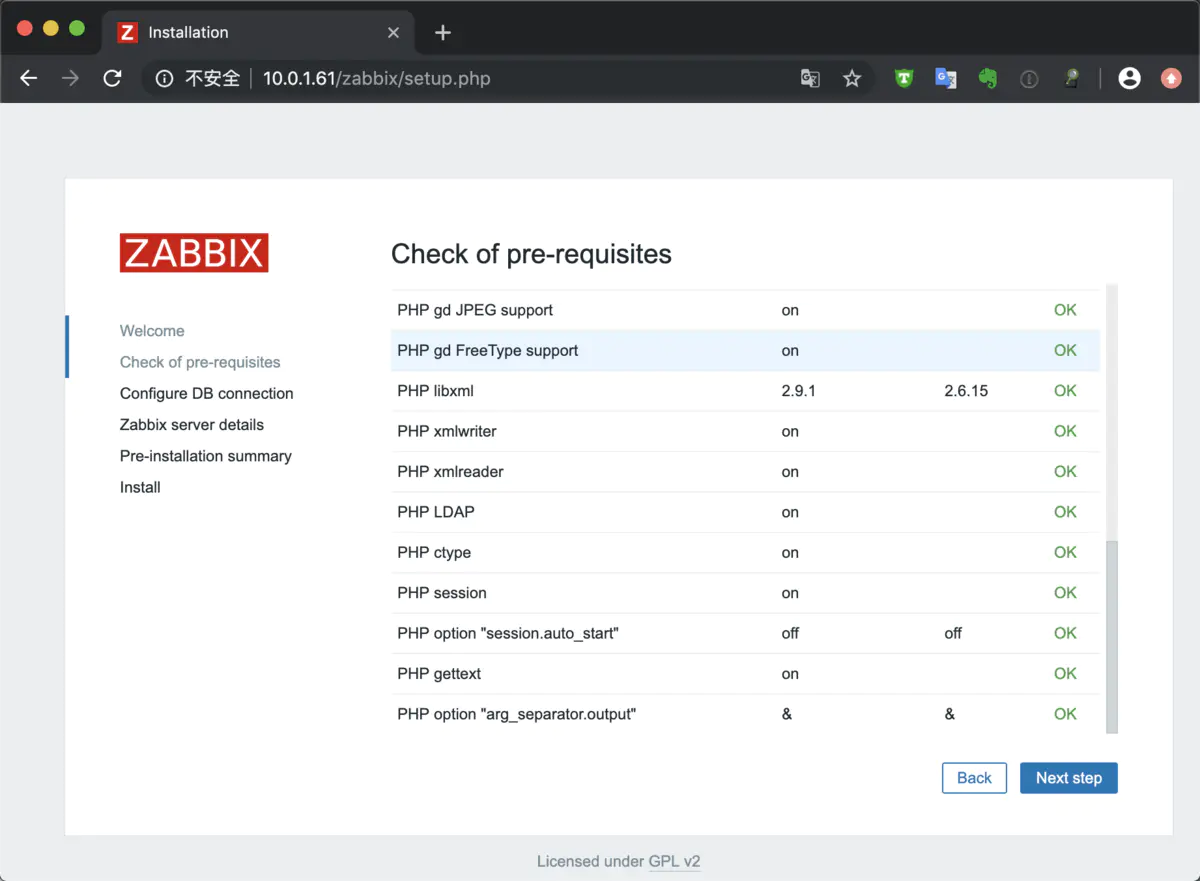Screen dimensions: 1200x881
Task: Click the macOS green fullscreen button
Action: tap(77, 29)
